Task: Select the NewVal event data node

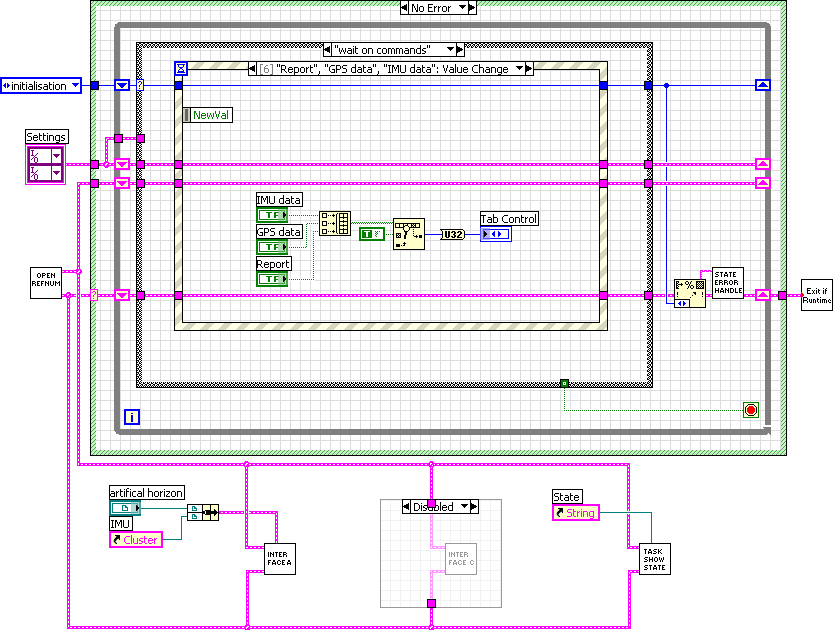Action: click(x=207, y=115)
